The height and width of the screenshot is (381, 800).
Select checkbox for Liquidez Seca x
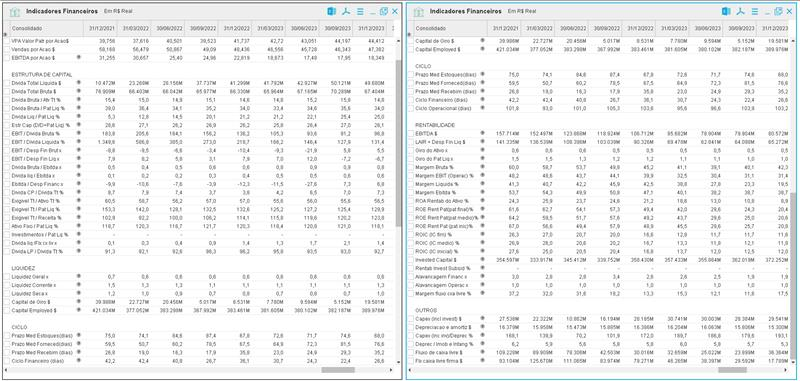tap(7, 293)
